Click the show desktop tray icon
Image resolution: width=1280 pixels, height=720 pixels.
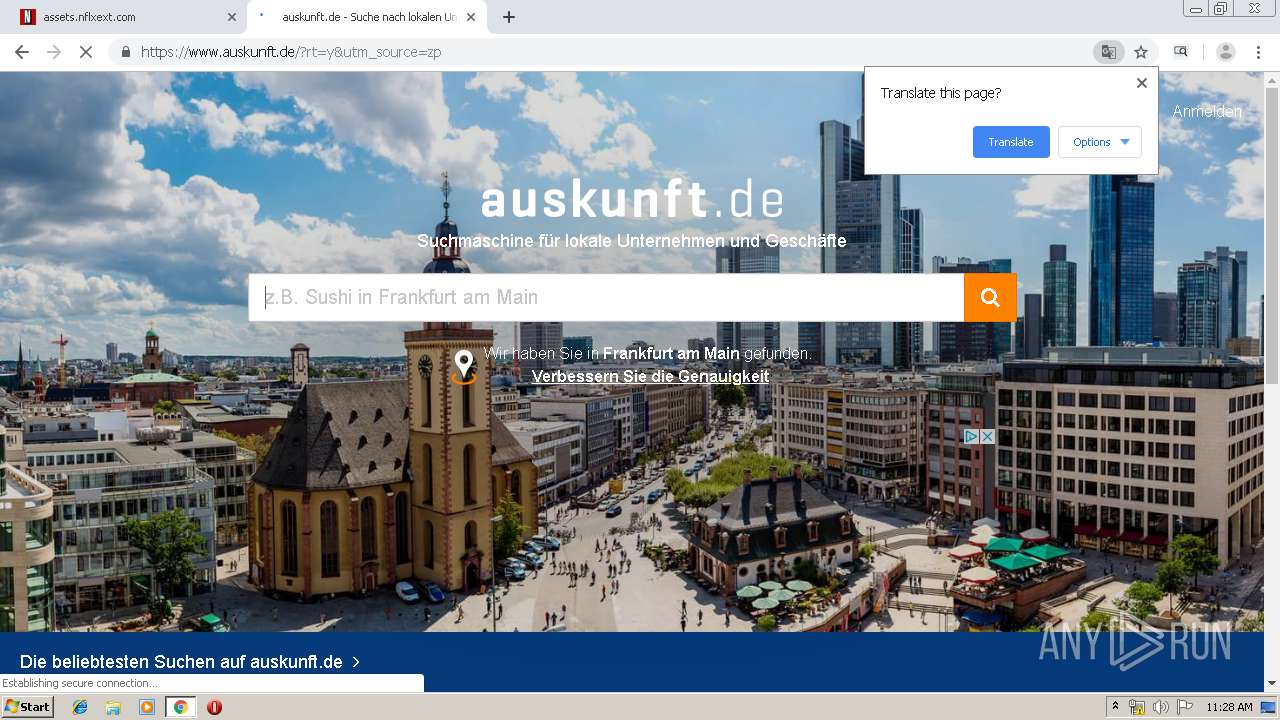pyautogui.click(x=1269, y=707)
